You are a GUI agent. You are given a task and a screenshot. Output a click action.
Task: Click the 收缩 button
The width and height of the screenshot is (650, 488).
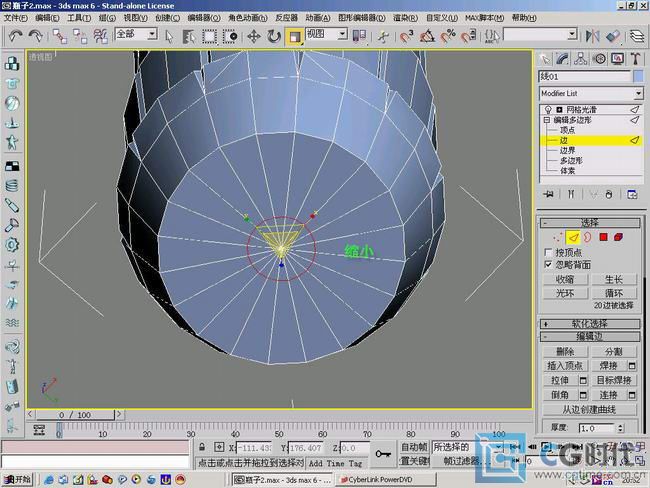click(x=565, y=279)
